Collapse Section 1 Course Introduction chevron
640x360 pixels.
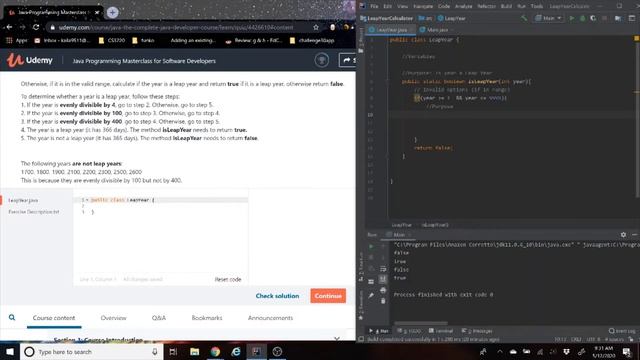336,338
